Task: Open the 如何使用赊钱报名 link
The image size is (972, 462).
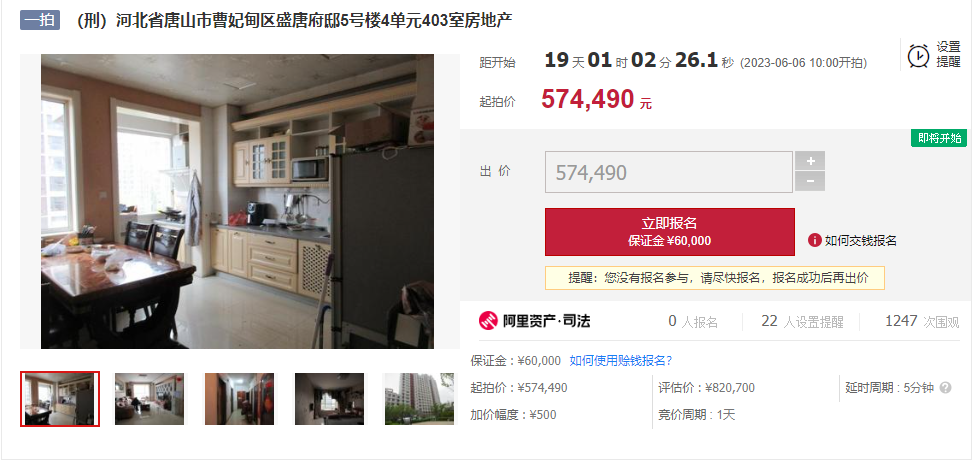Action: pyautogui.click(x=621, y=360)
